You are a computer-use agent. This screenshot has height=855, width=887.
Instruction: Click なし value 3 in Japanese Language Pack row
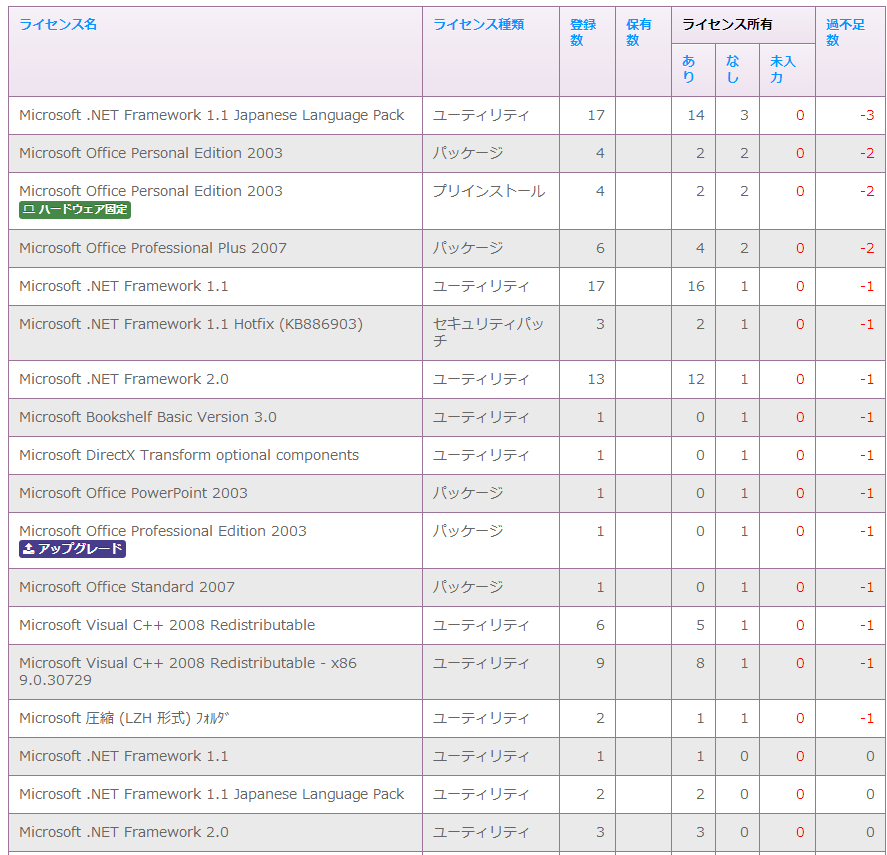pos(744,115)
